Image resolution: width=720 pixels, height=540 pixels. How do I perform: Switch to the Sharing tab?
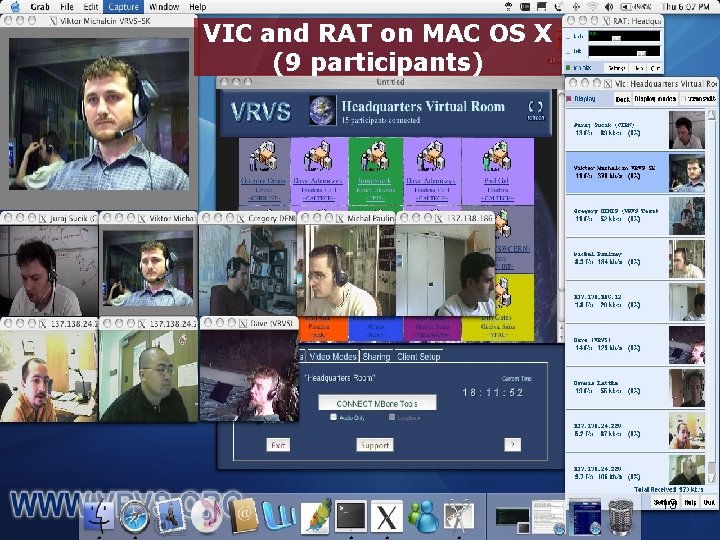[376, 356]
